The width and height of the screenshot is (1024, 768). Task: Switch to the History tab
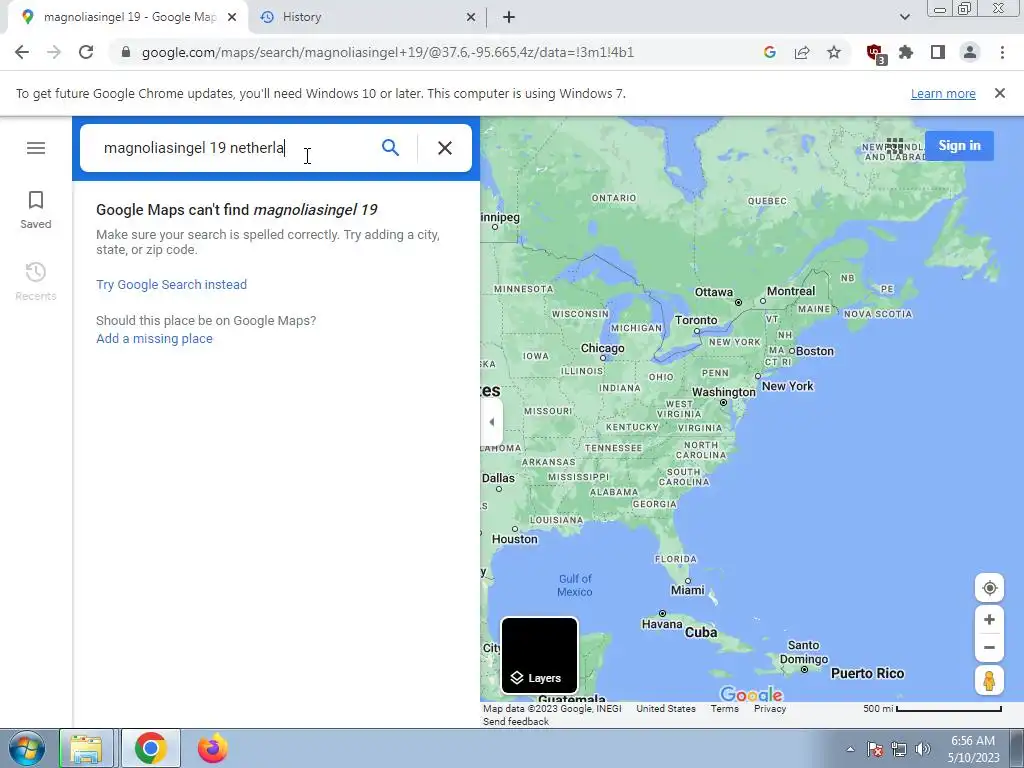(369, 17)
